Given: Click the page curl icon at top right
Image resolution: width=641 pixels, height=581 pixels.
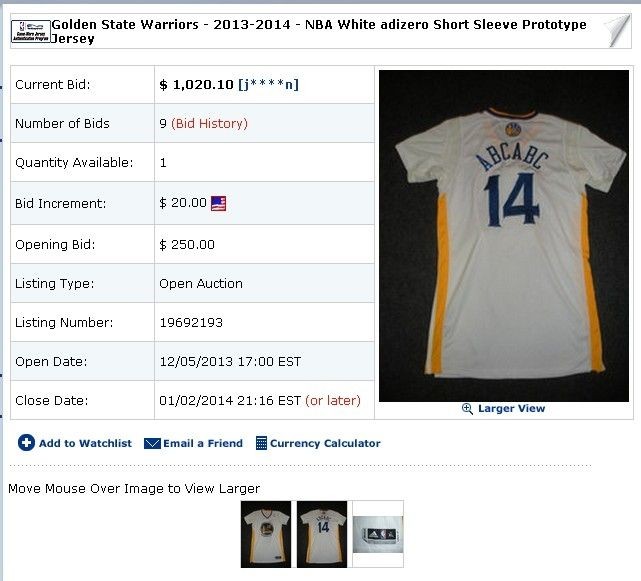Looking at the screenshot, I should 617,31.
